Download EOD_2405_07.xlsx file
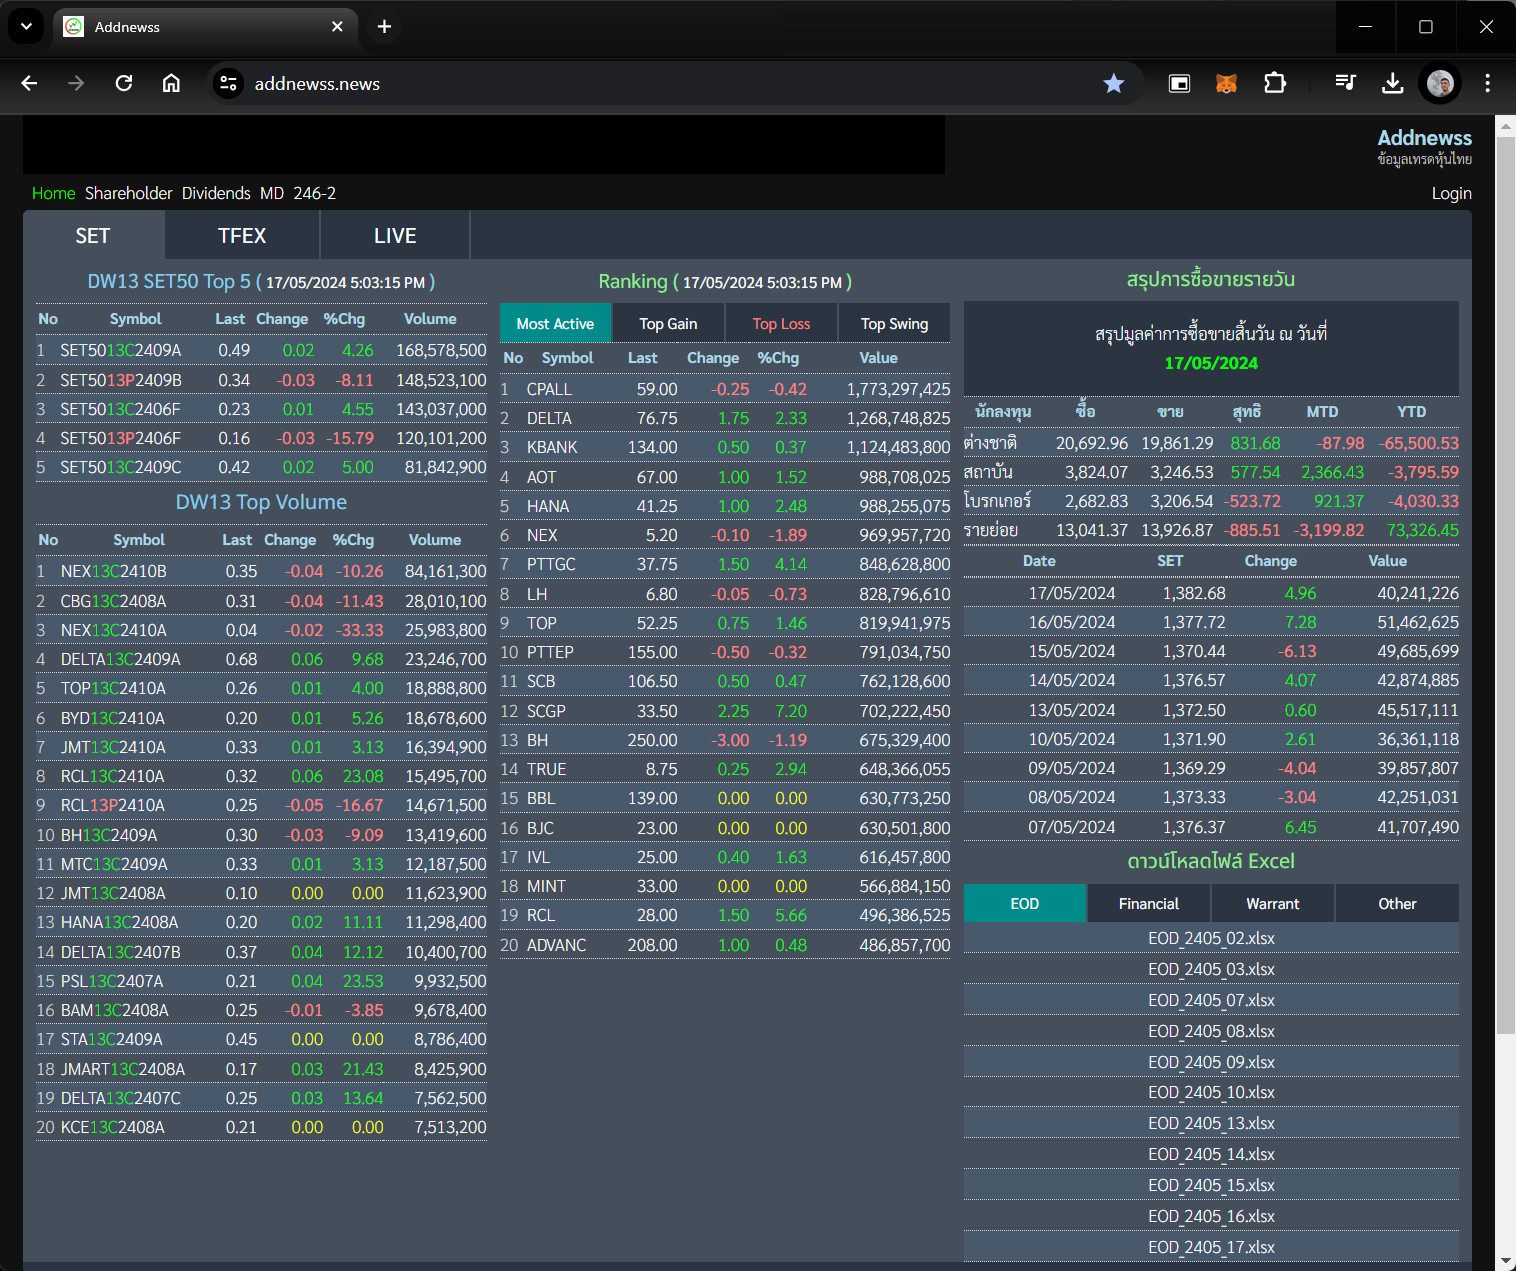The width and height of the screenshot is (1516, 1271). [x=1211, y=1000]
